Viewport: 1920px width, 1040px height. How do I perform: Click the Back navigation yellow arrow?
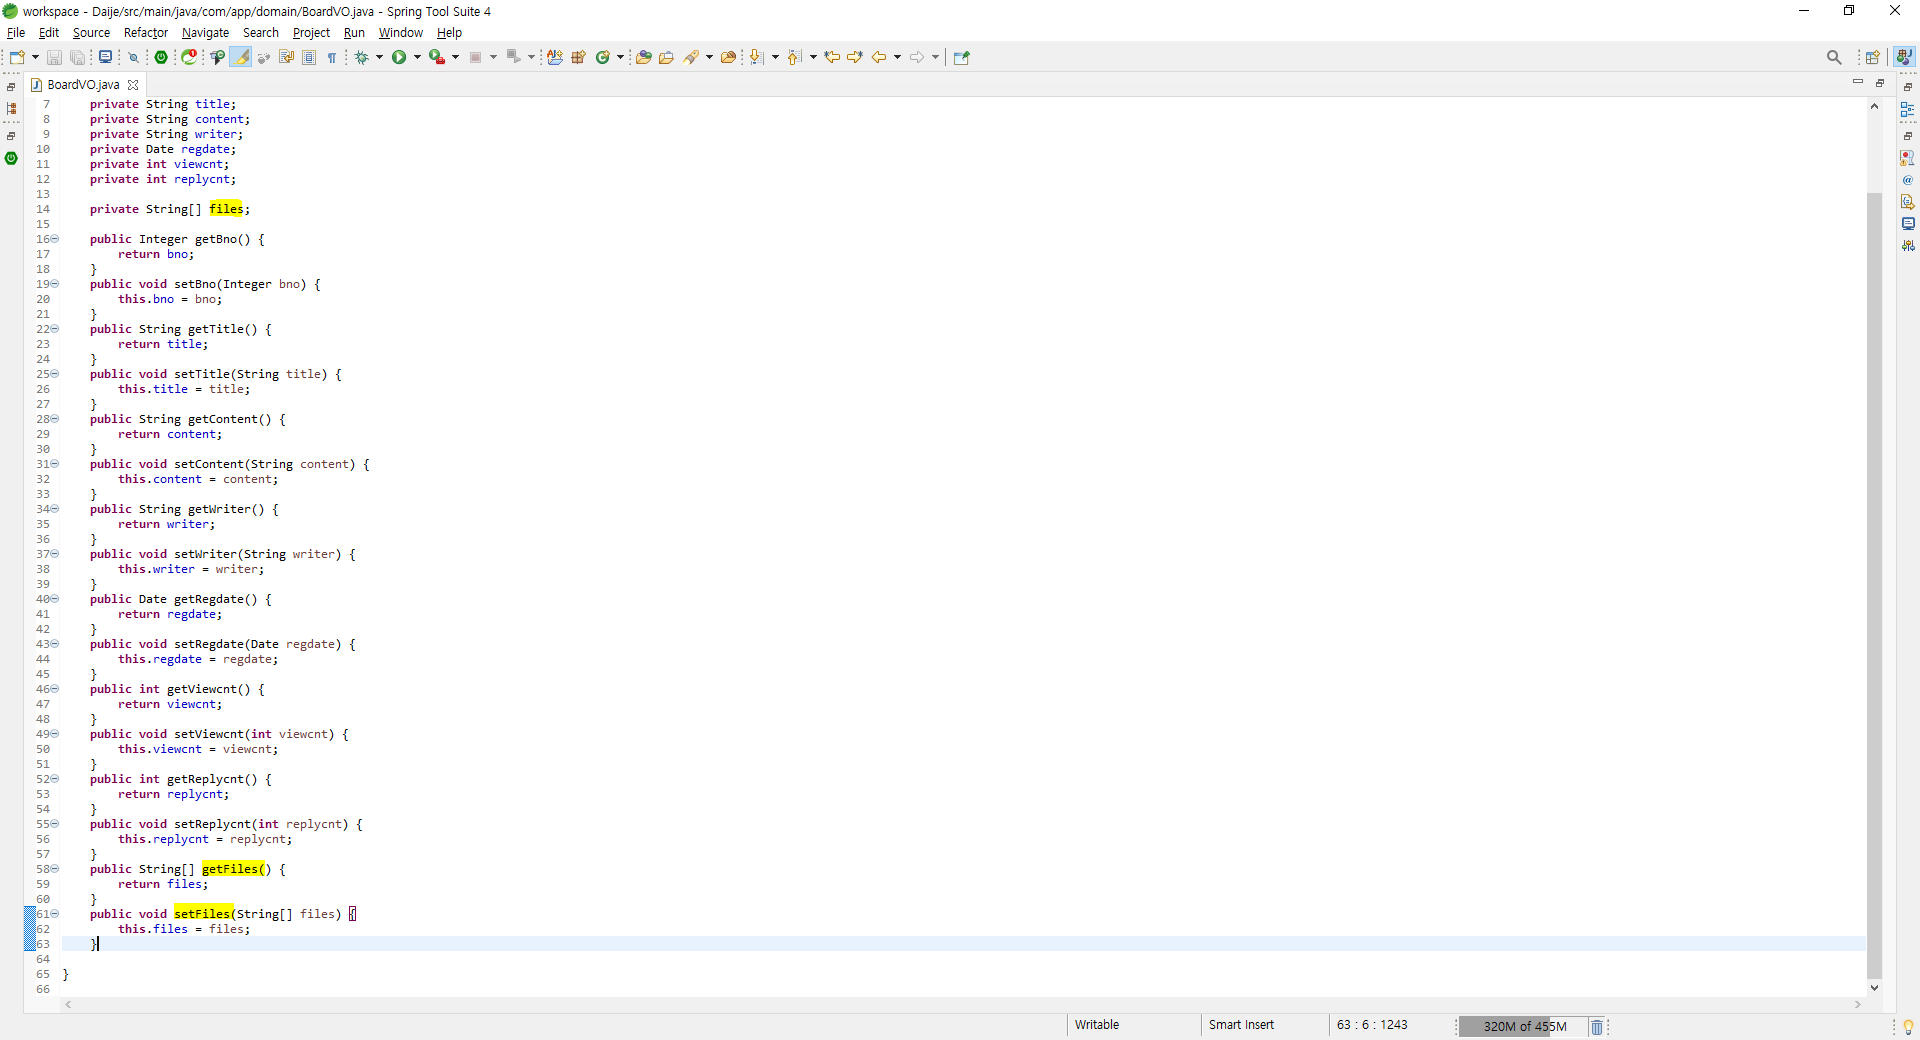[x=879, y=57]
